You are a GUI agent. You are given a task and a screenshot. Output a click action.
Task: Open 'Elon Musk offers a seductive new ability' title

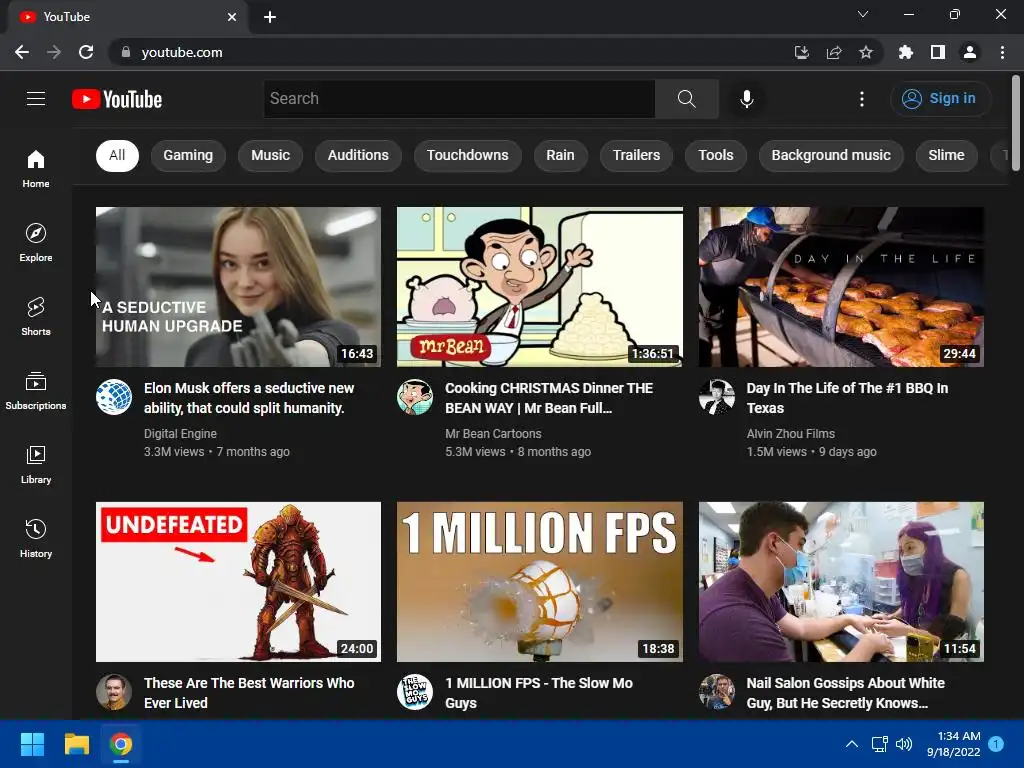tap(249, 398)
